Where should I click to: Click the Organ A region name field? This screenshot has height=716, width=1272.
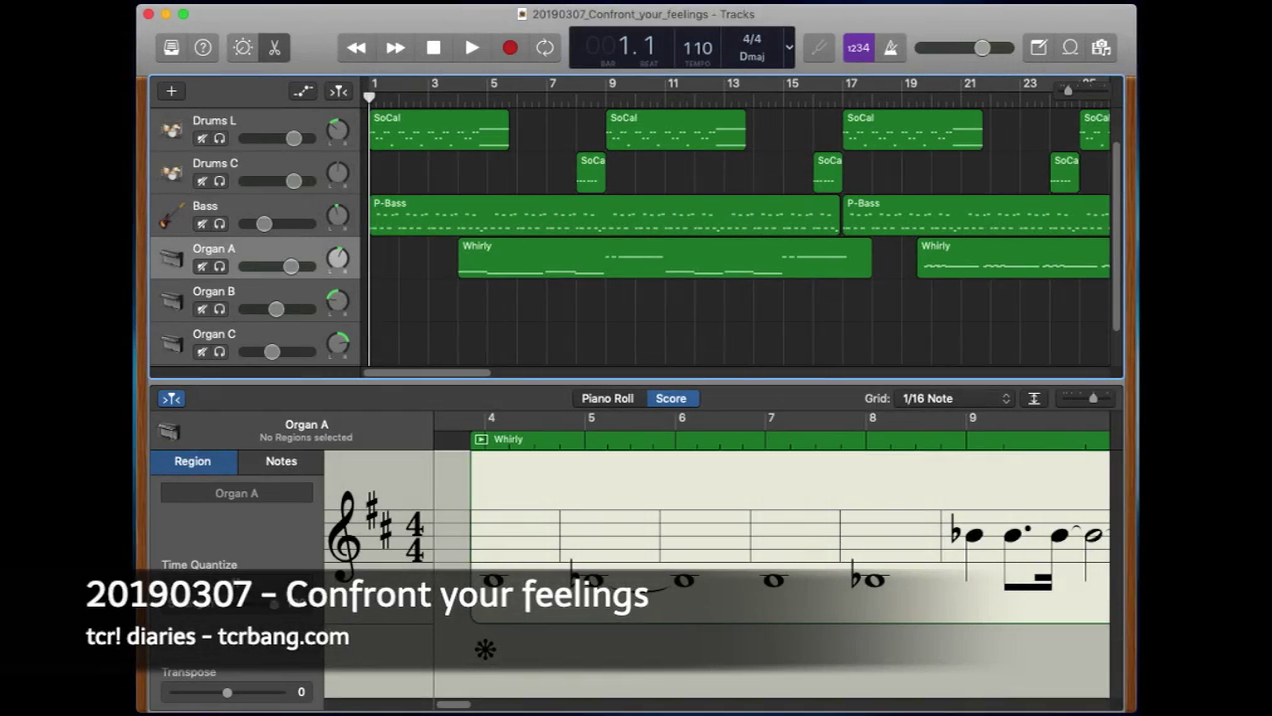point(237,493)
